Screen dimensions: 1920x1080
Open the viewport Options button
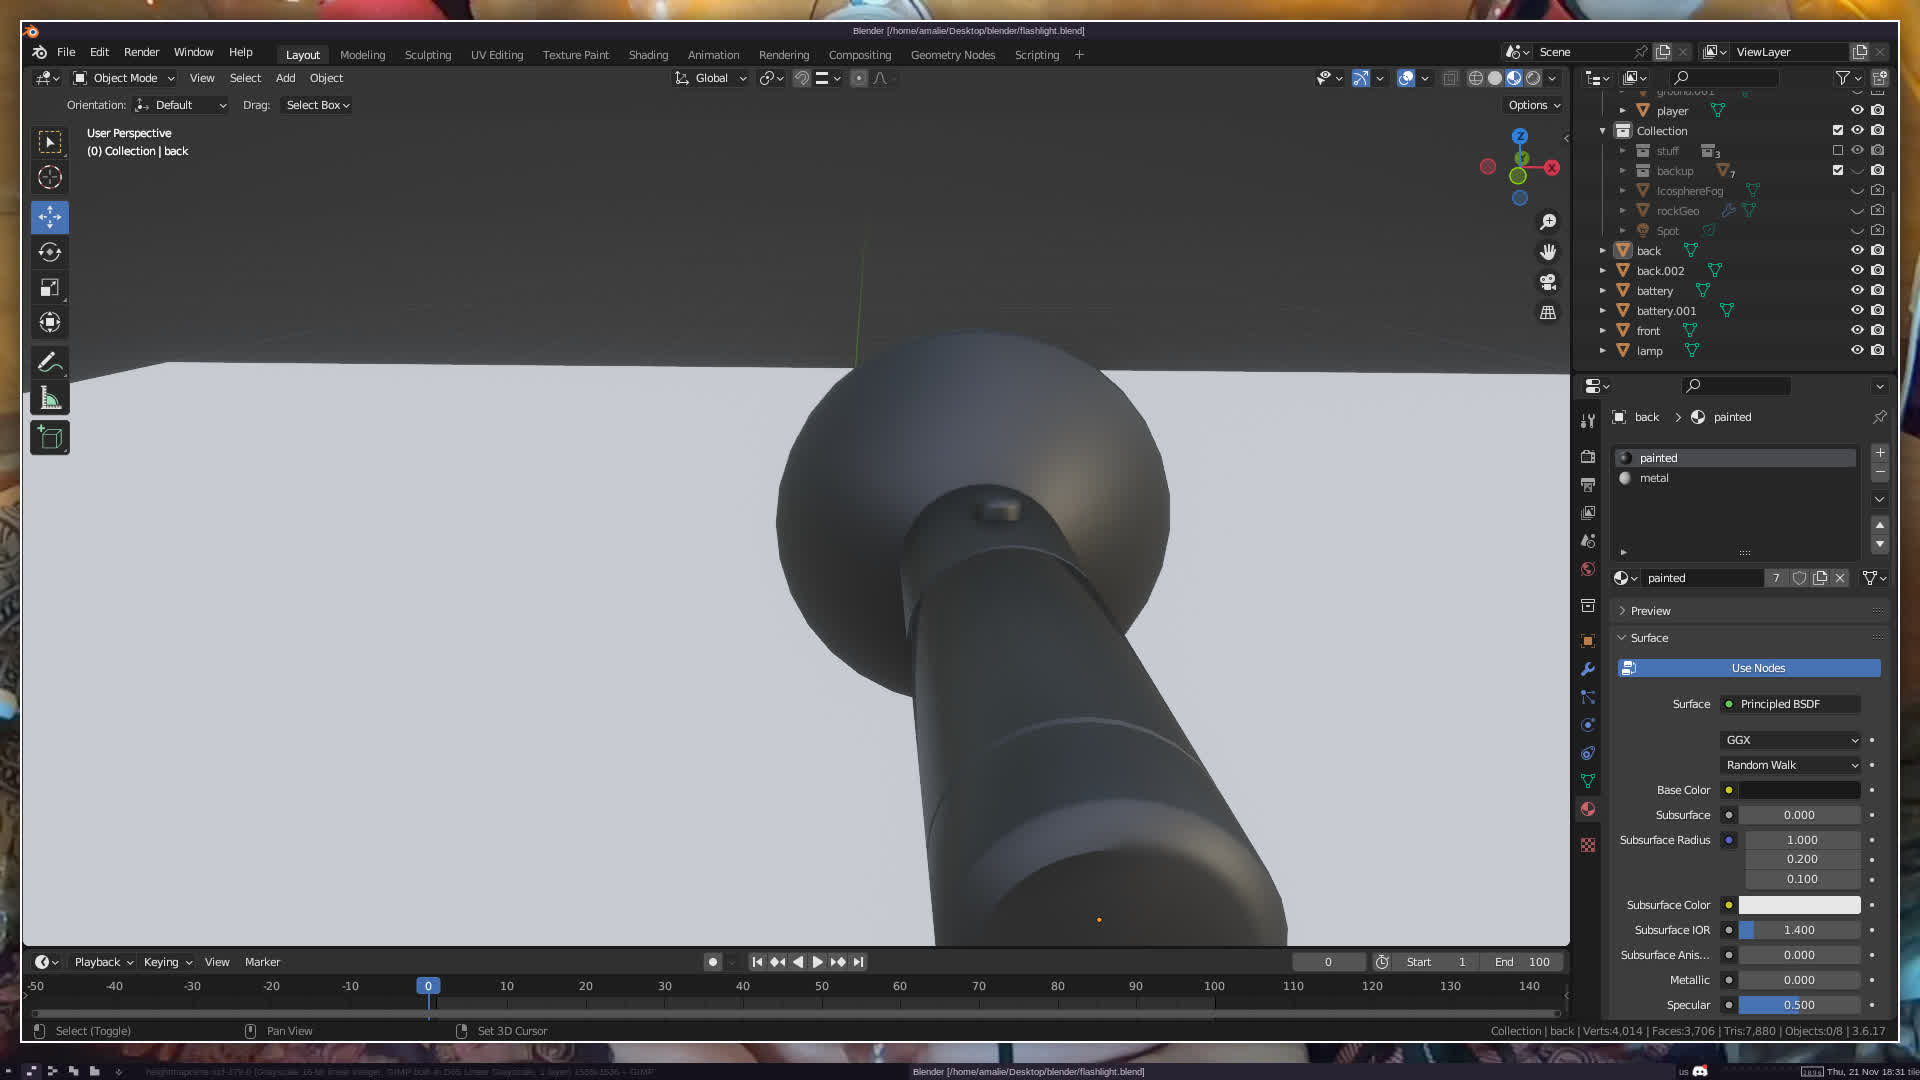pos(1534,105)
